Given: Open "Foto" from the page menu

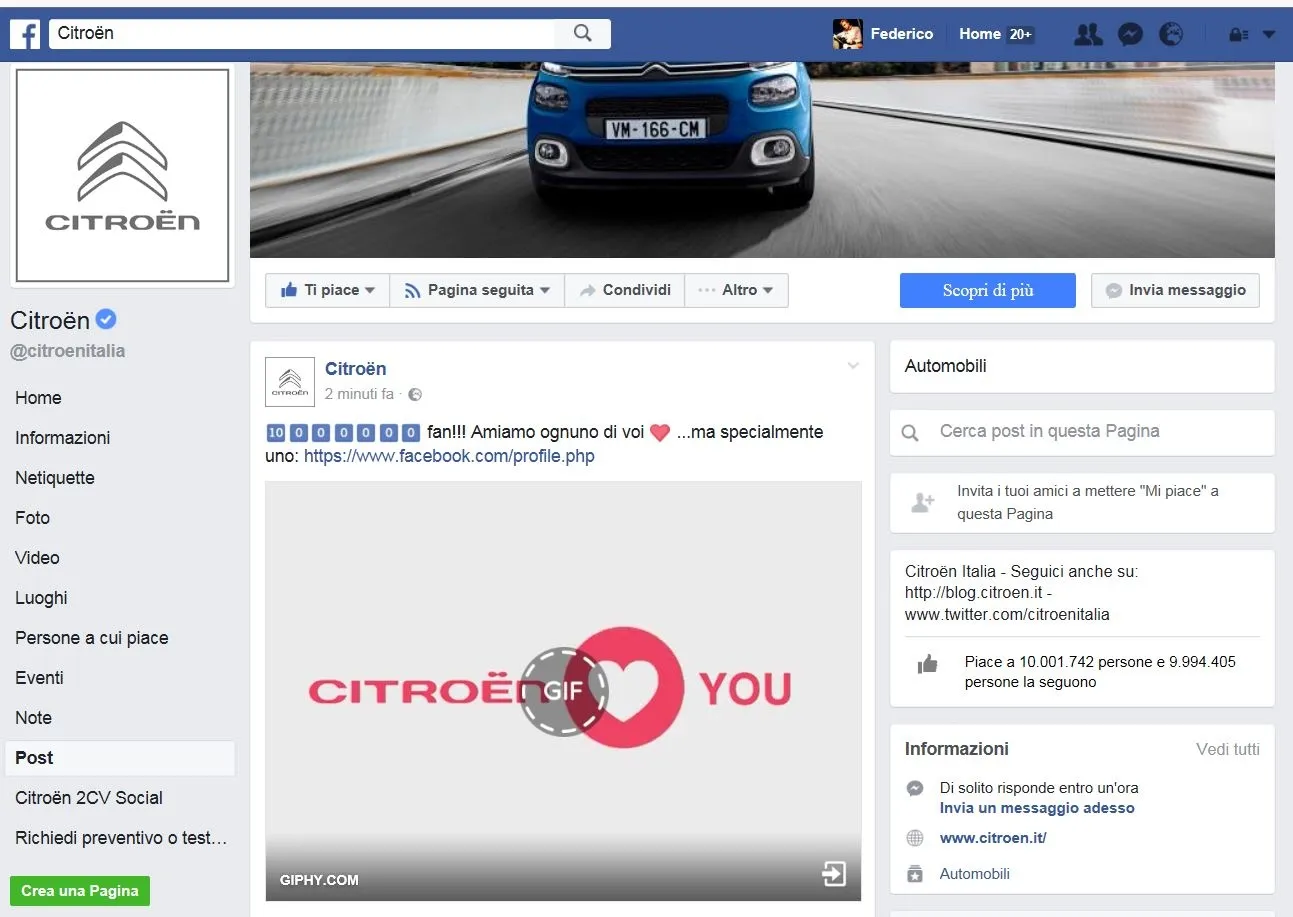Looking at the screenshot, I should [32, 518].
